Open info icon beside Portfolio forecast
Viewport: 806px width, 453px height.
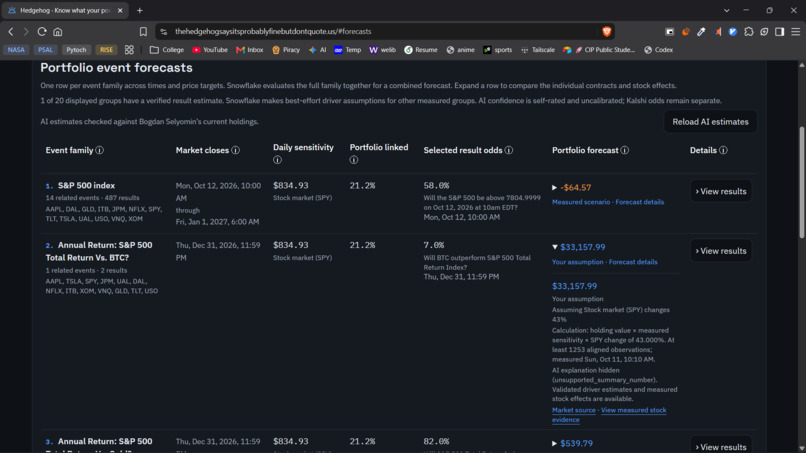pyautogui.click(x=625, y=150)
